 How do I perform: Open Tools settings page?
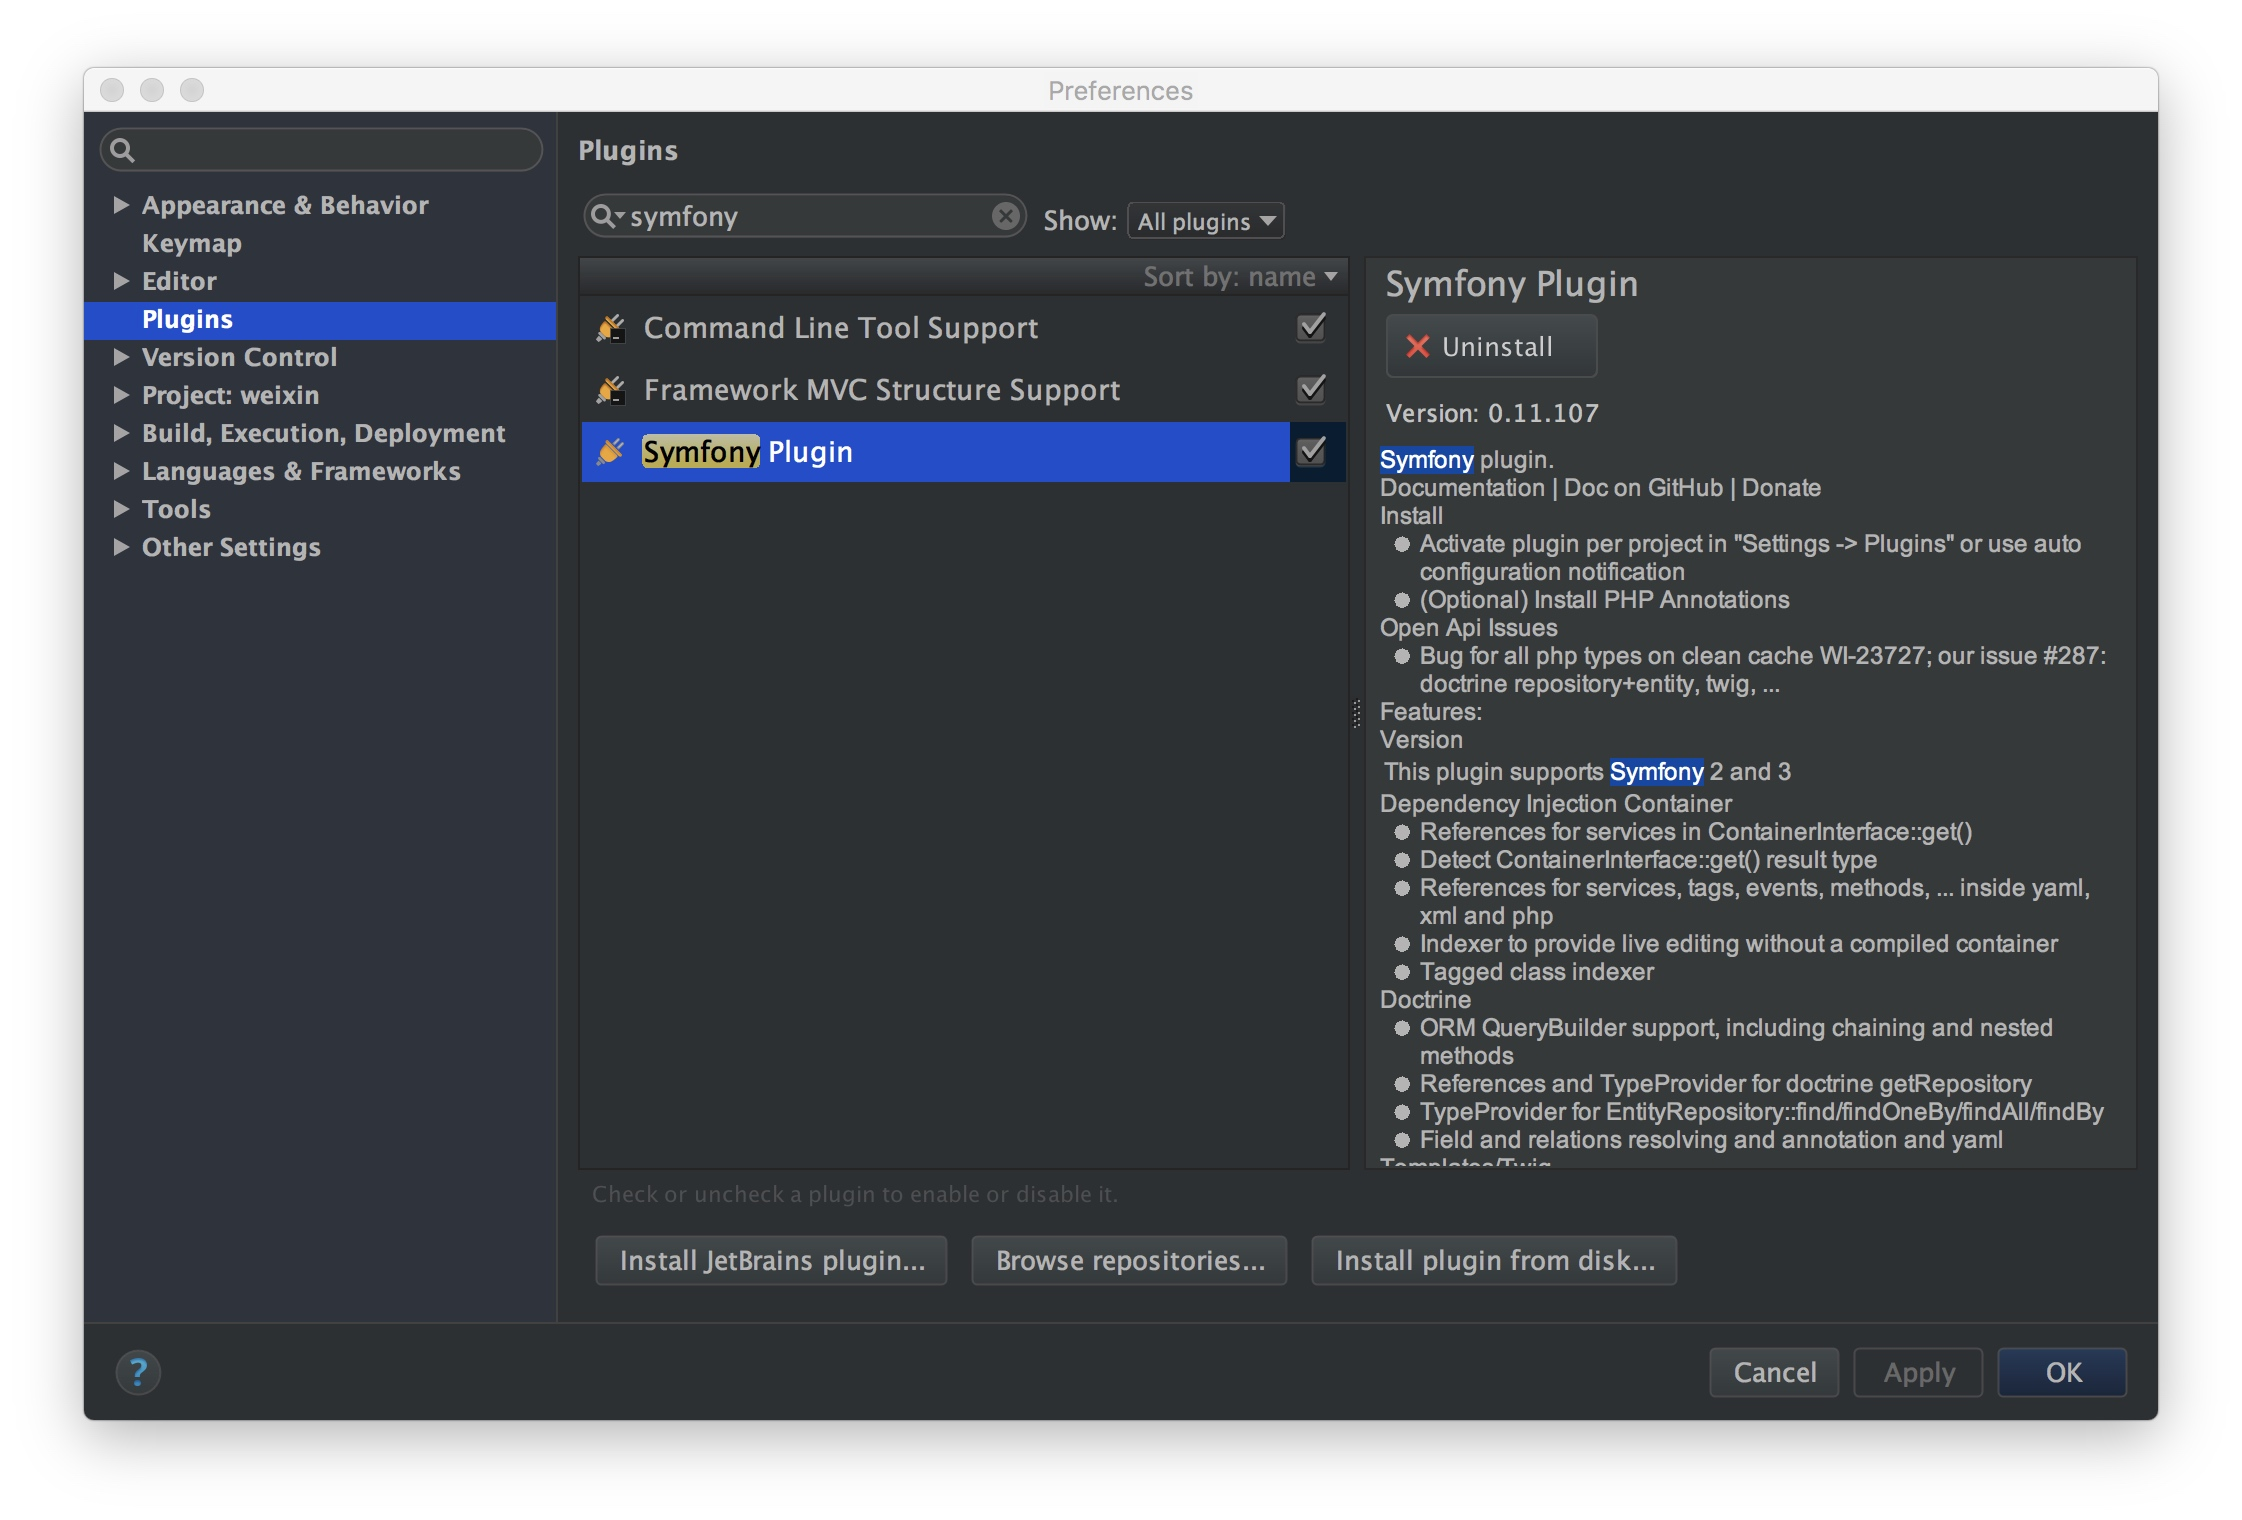click(x=176, y=509)
